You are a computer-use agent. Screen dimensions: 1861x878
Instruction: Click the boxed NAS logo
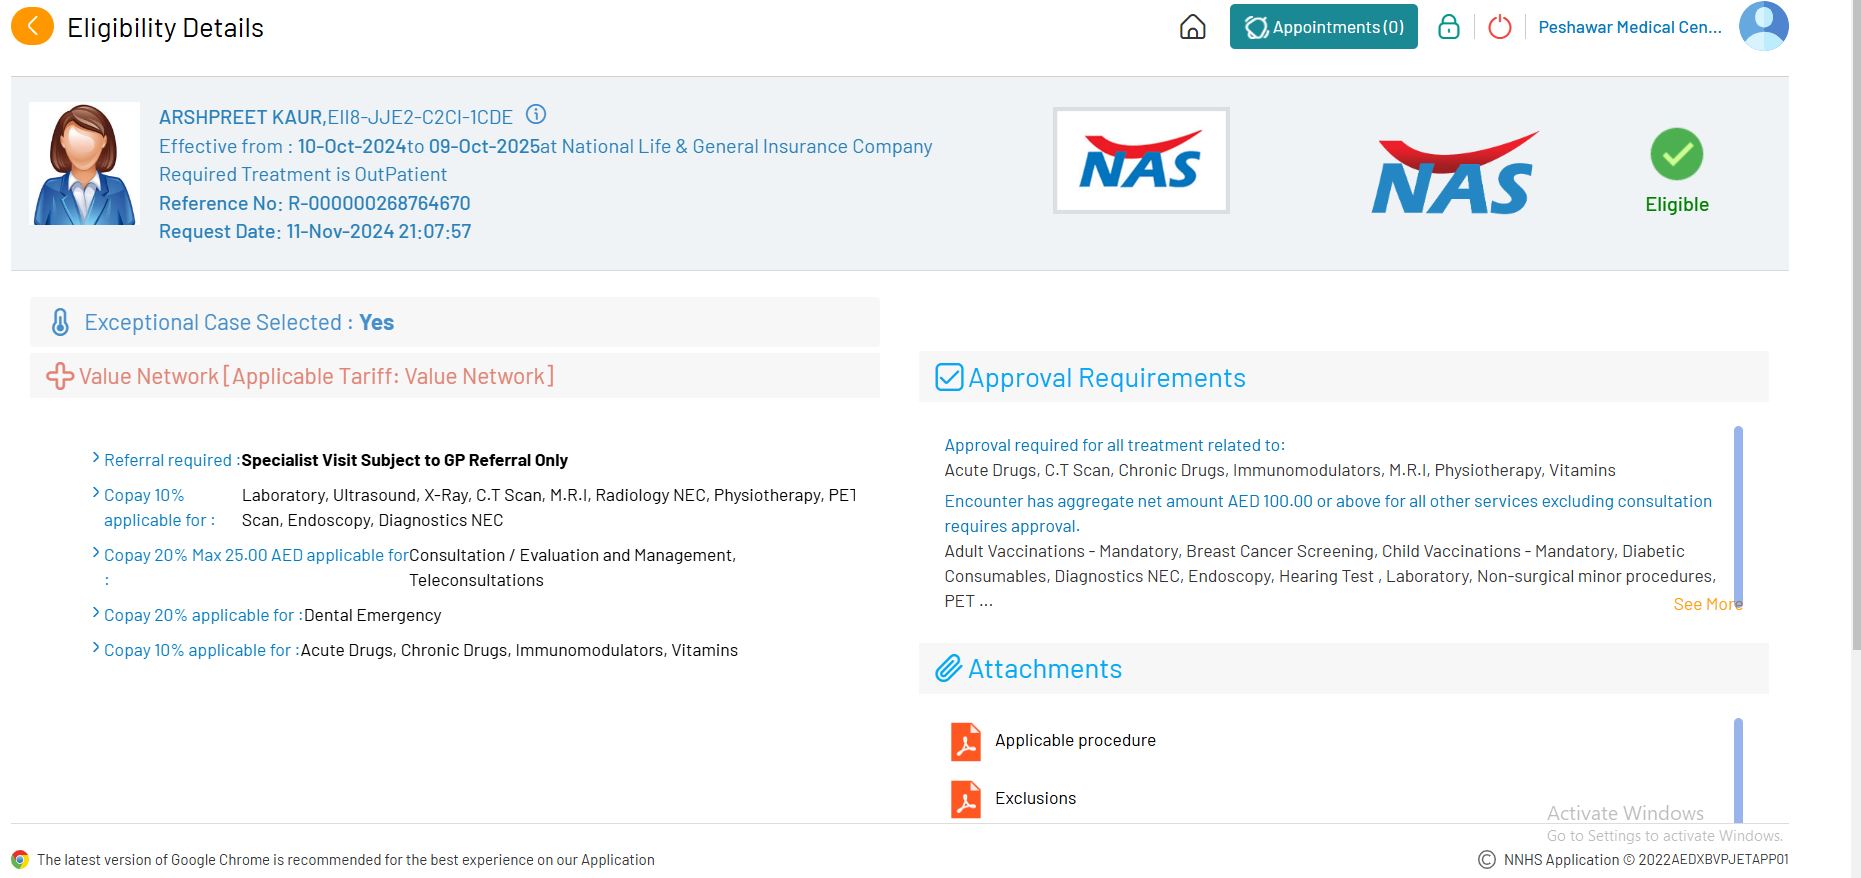(1140, 160)
